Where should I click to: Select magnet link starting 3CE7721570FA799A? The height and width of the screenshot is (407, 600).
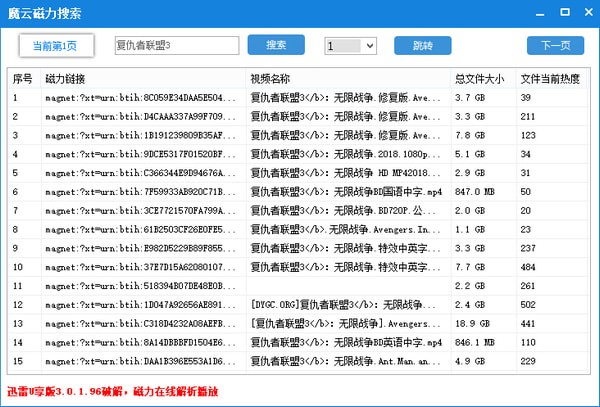[140, 211]
